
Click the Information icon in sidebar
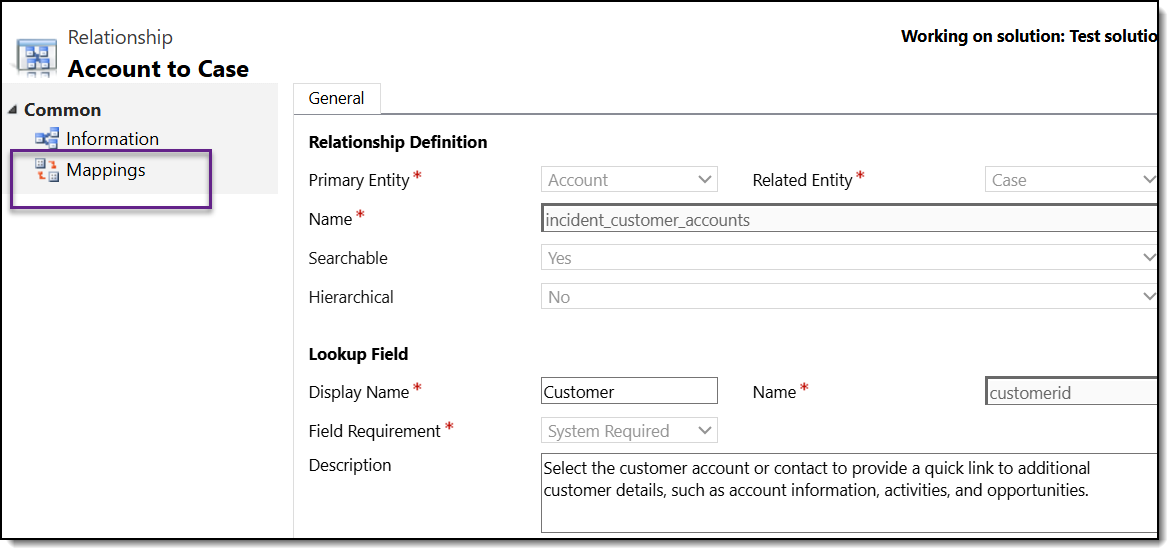[x=47, y=139]
